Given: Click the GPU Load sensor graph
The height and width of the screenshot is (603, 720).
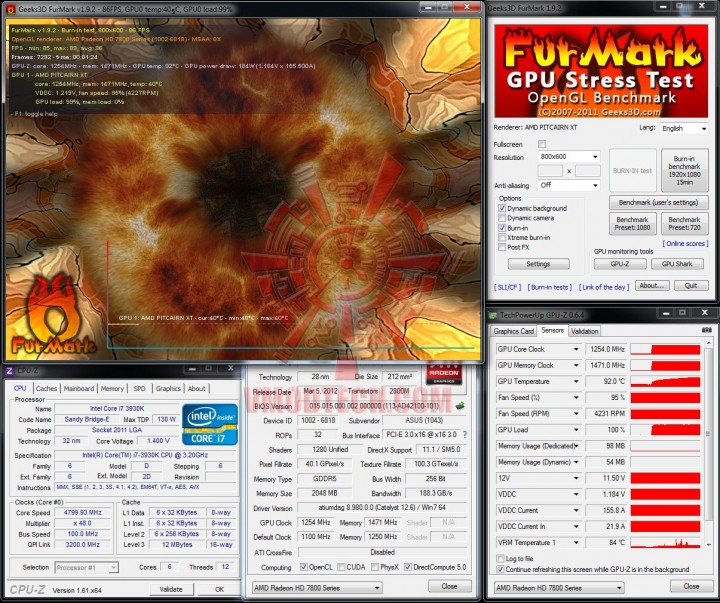Looking at the screenshot, I should tap(665, 429).
